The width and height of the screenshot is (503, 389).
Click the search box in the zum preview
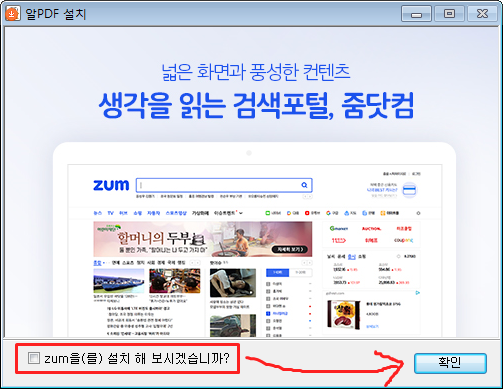click(x=224, y=185)
